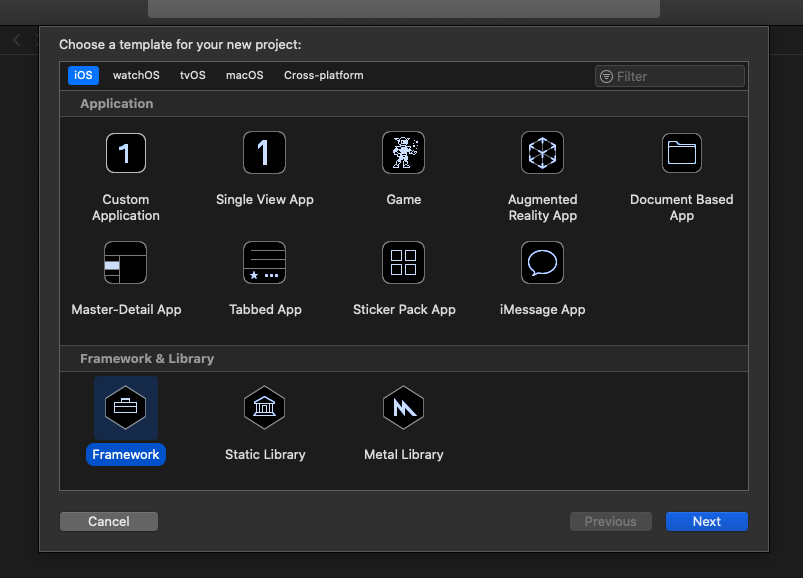Click the iMessage App label
The width and height of the screenshot is (803, 578).
[542, 310]
